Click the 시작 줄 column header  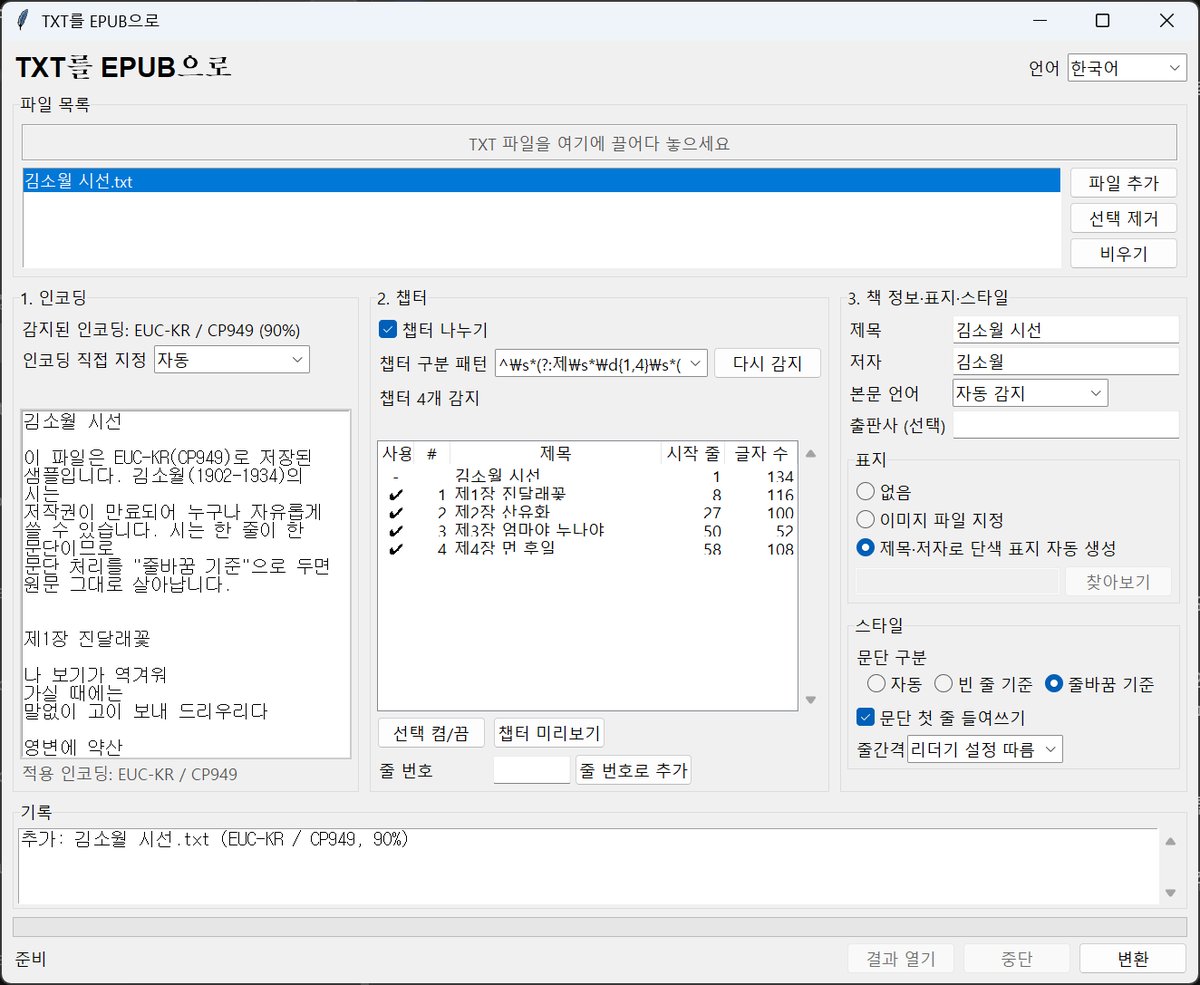(691, 454)
